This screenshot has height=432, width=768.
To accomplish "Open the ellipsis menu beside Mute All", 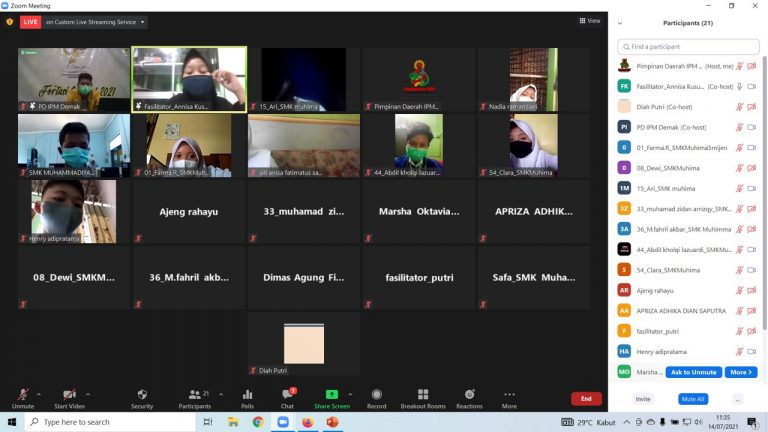I will tap(737, 399).
